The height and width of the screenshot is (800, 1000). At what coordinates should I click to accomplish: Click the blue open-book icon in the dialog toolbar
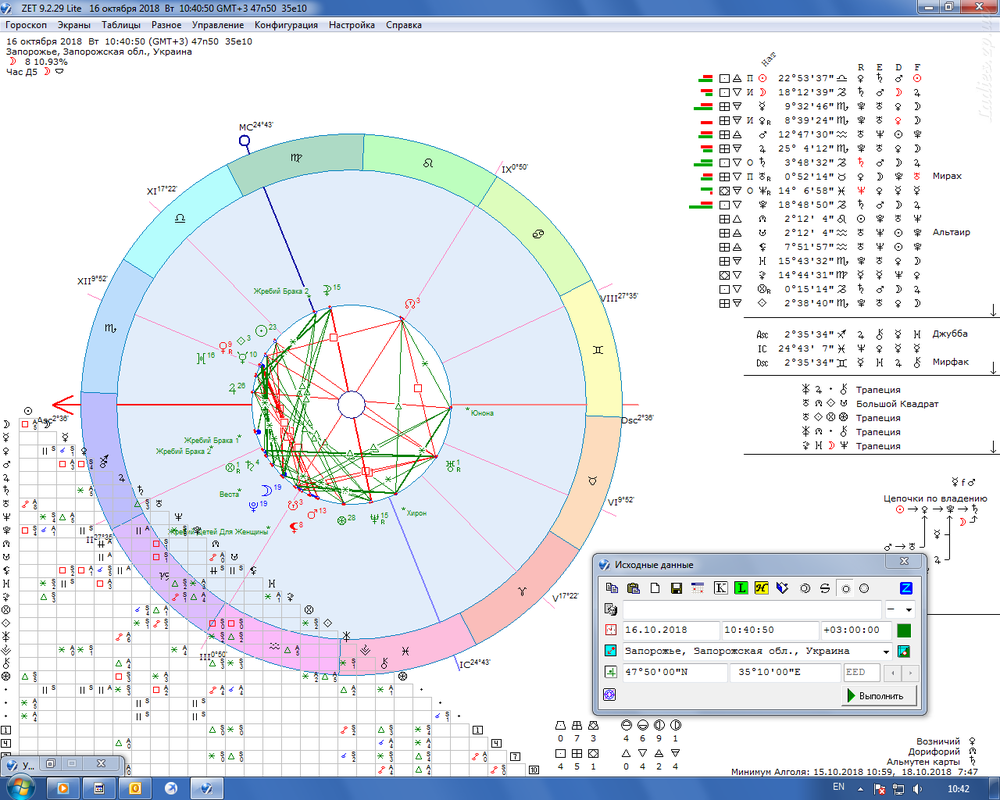point(783,588)
